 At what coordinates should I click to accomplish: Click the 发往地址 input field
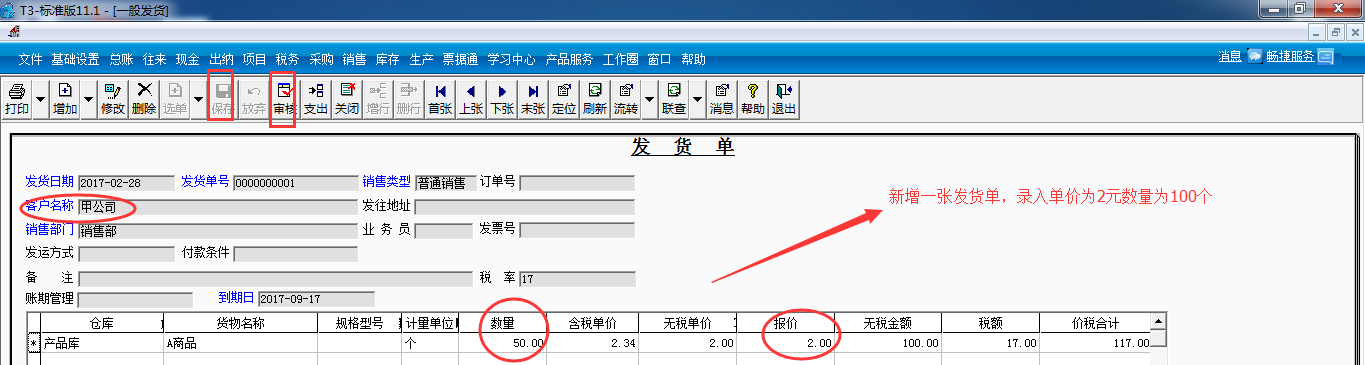point(524,208)
